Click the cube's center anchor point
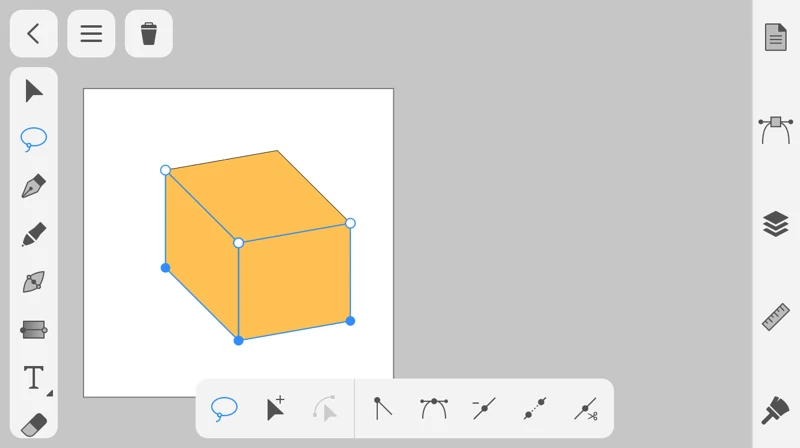Viewport: 800px width, 448px height. point(238,243)
